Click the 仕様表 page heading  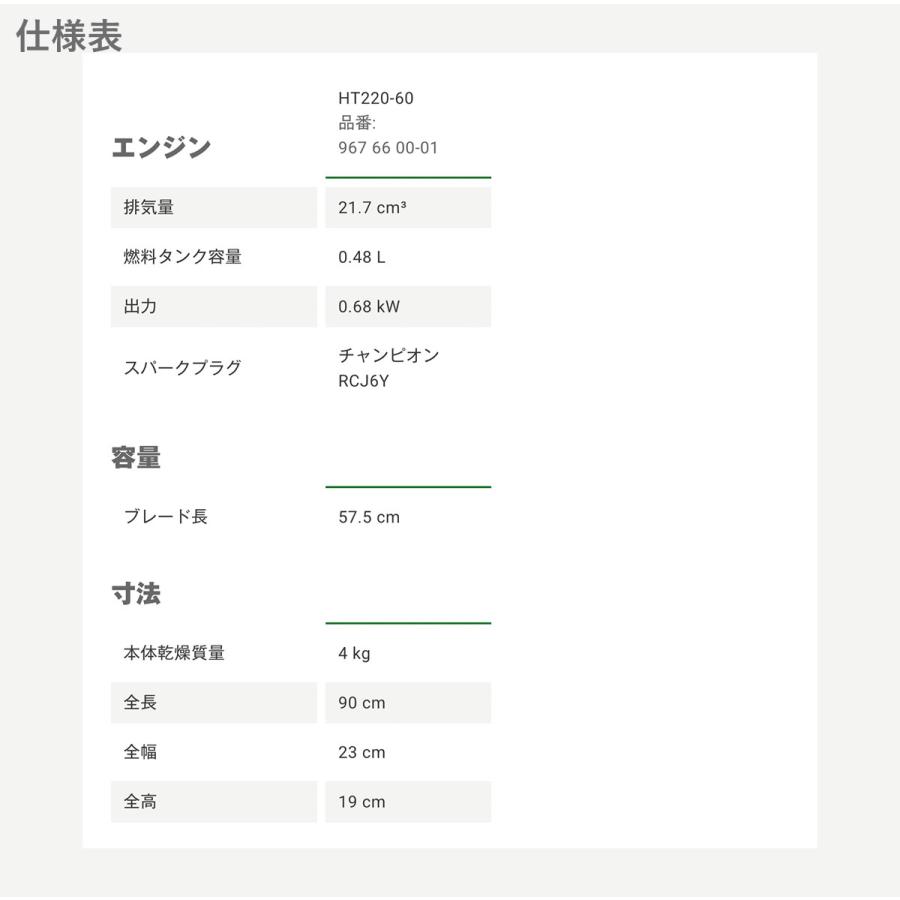point(70,36)
